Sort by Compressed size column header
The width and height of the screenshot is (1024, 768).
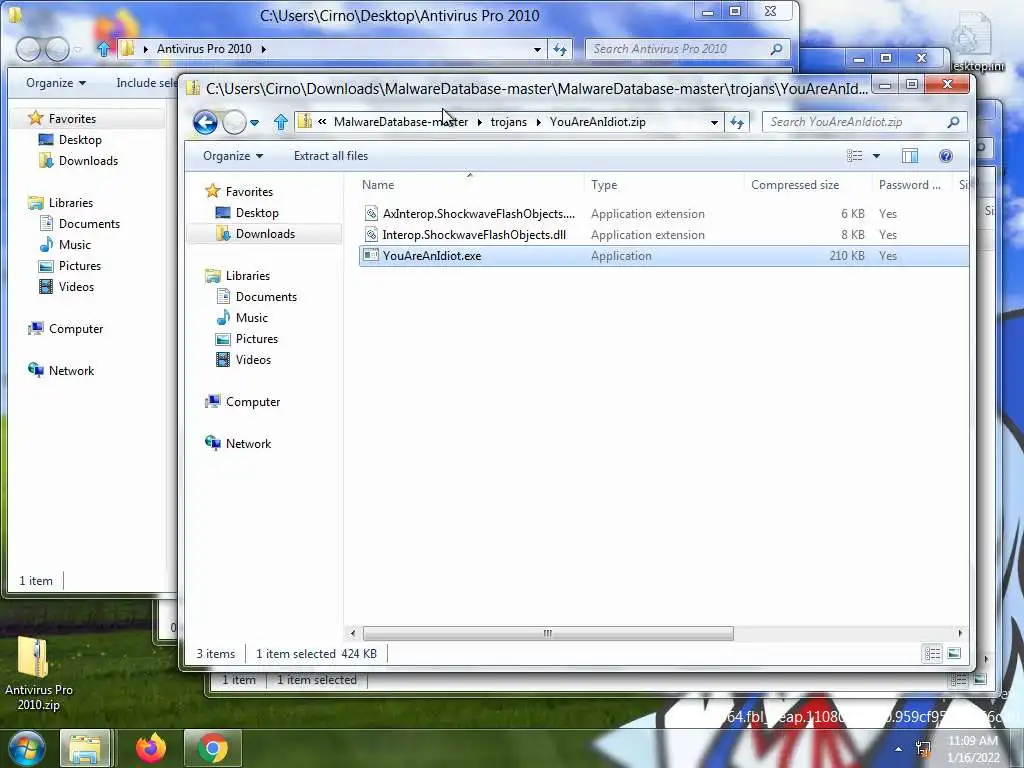coord(808,185)
